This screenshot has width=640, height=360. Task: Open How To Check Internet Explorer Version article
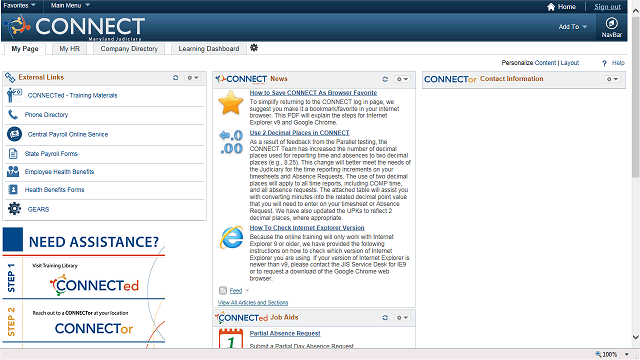[x=307, y=228]
